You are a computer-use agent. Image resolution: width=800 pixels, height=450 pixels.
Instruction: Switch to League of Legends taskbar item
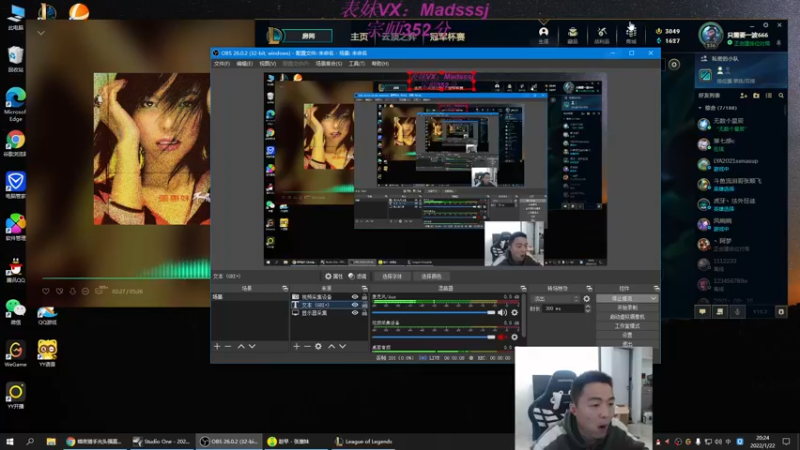coord(364,441)
